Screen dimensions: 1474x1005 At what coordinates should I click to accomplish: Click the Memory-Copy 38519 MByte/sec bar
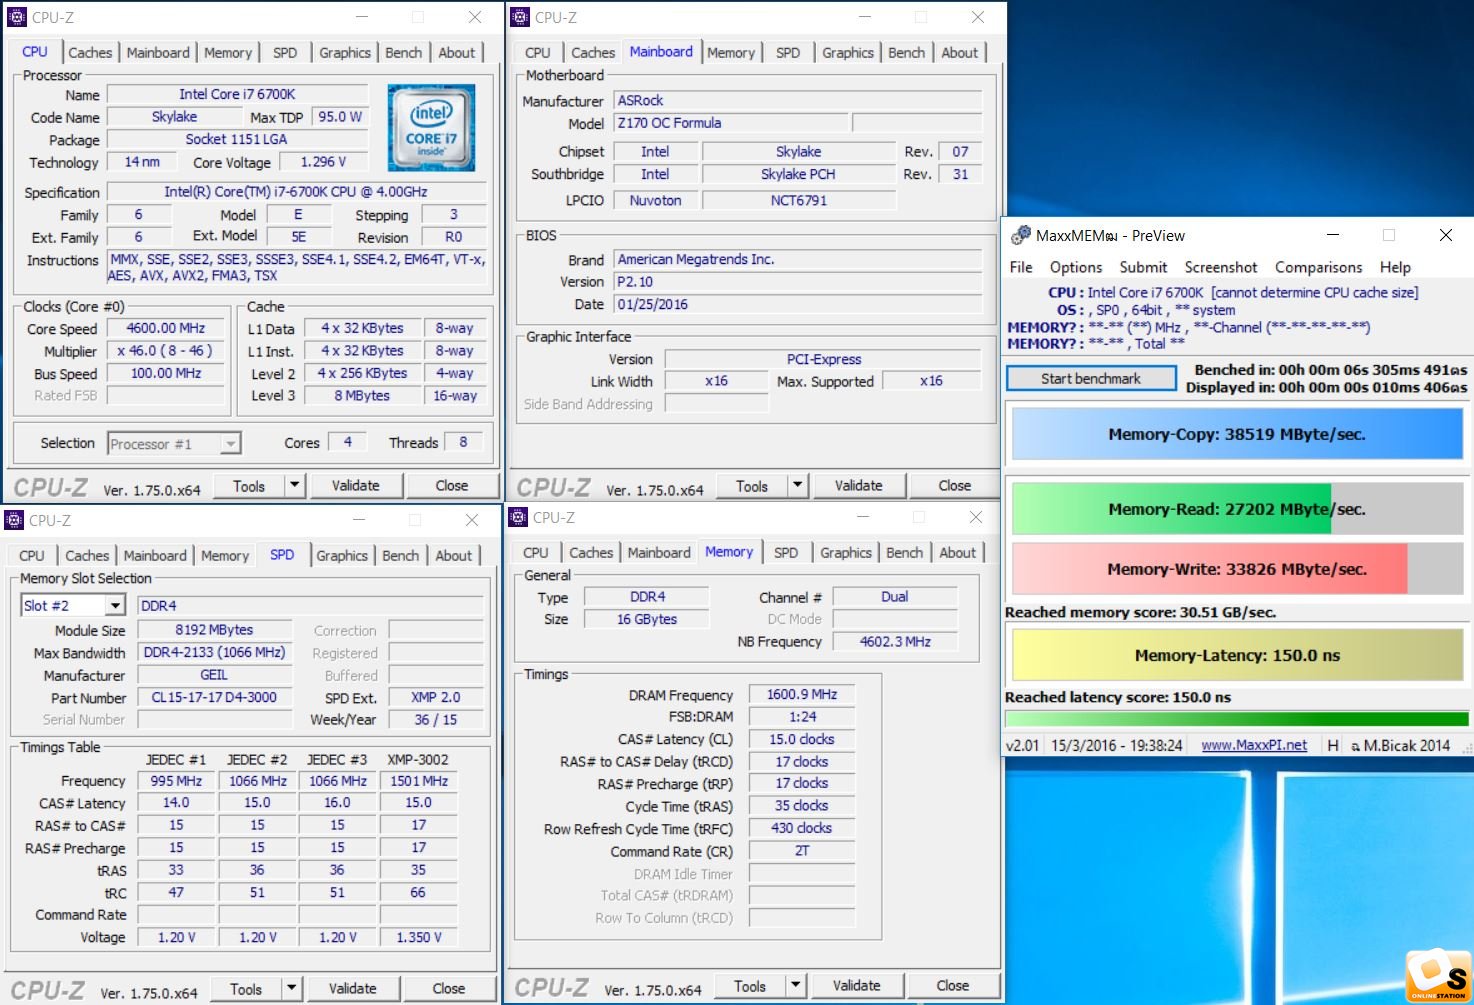coord(1237,434)
